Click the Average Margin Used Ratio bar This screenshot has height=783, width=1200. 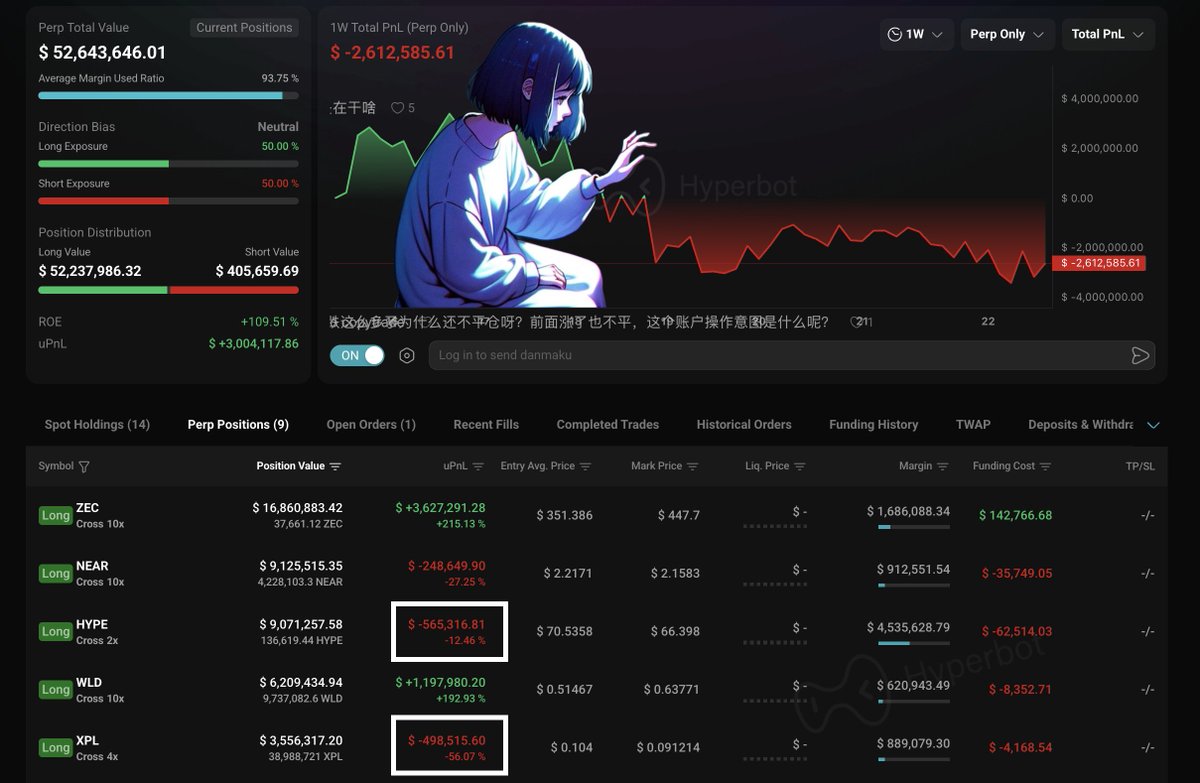click(x=168, y=96)
